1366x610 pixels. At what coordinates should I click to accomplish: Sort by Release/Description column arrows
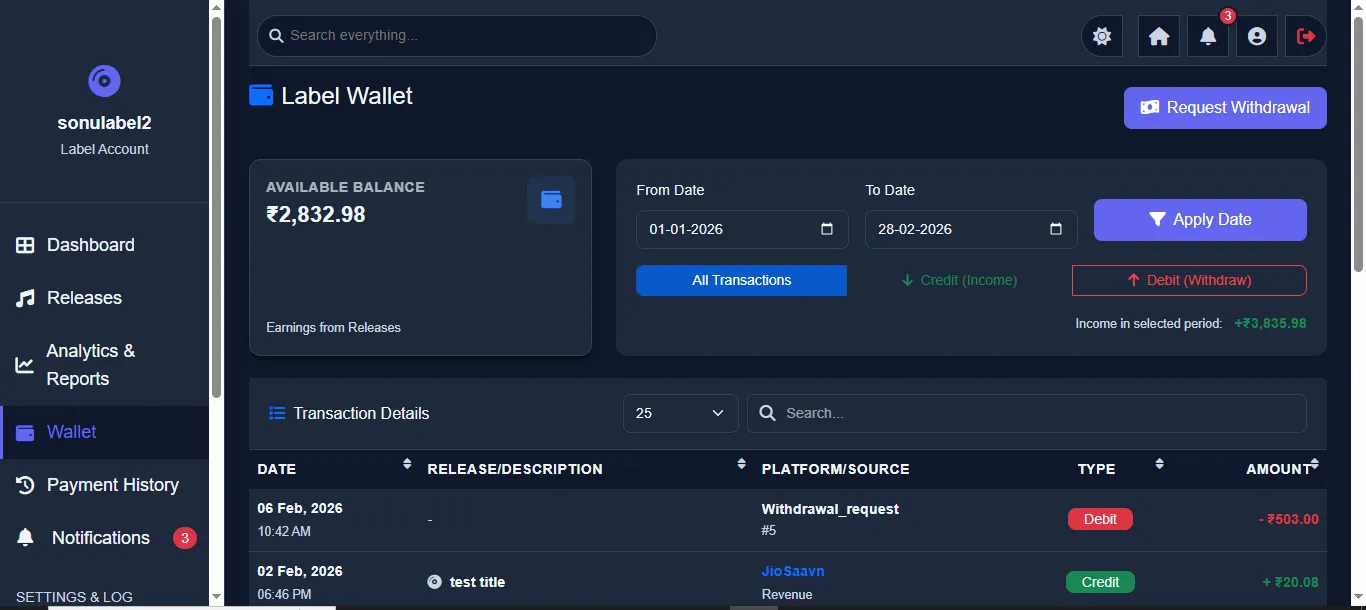click(741, 464)
